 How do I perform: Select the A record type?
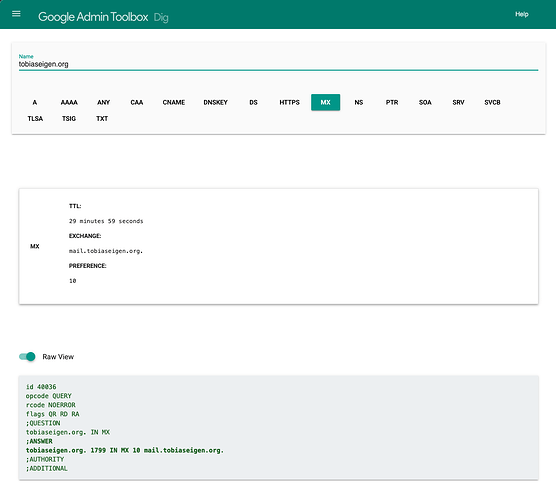[35, 102]
